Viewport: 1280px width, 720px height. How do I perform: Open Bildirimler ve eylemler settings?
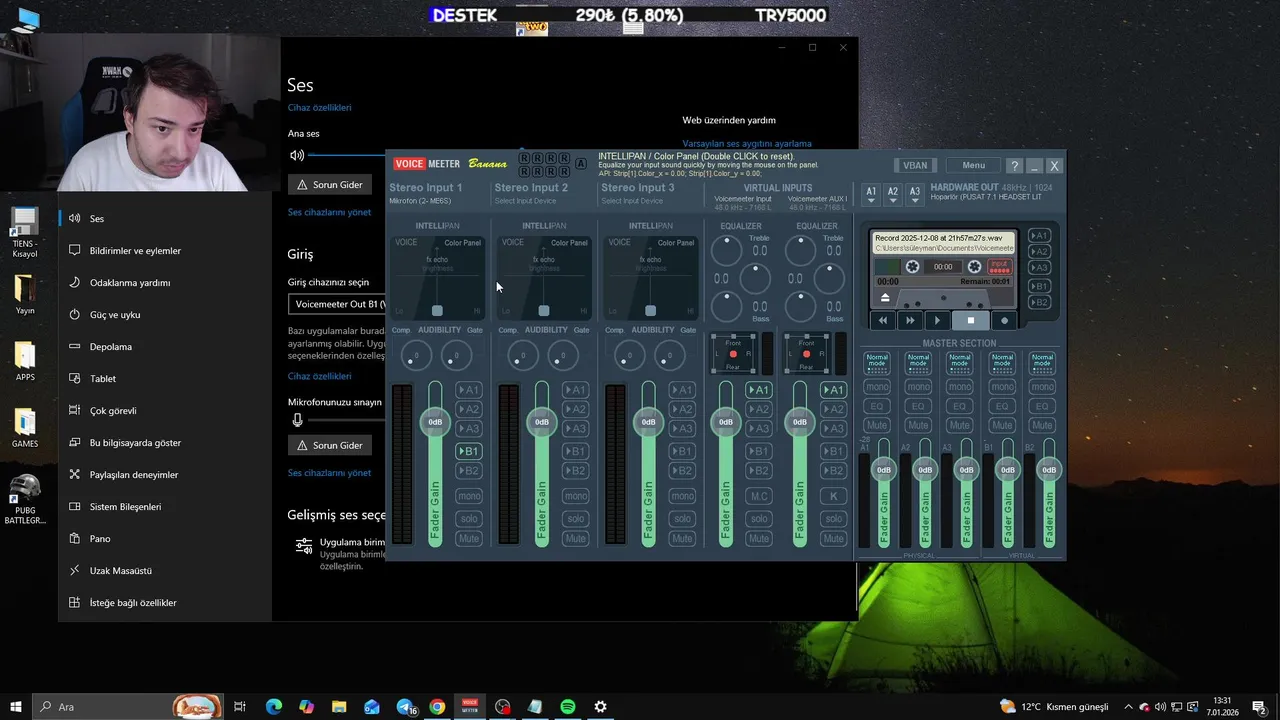[135, 251]
